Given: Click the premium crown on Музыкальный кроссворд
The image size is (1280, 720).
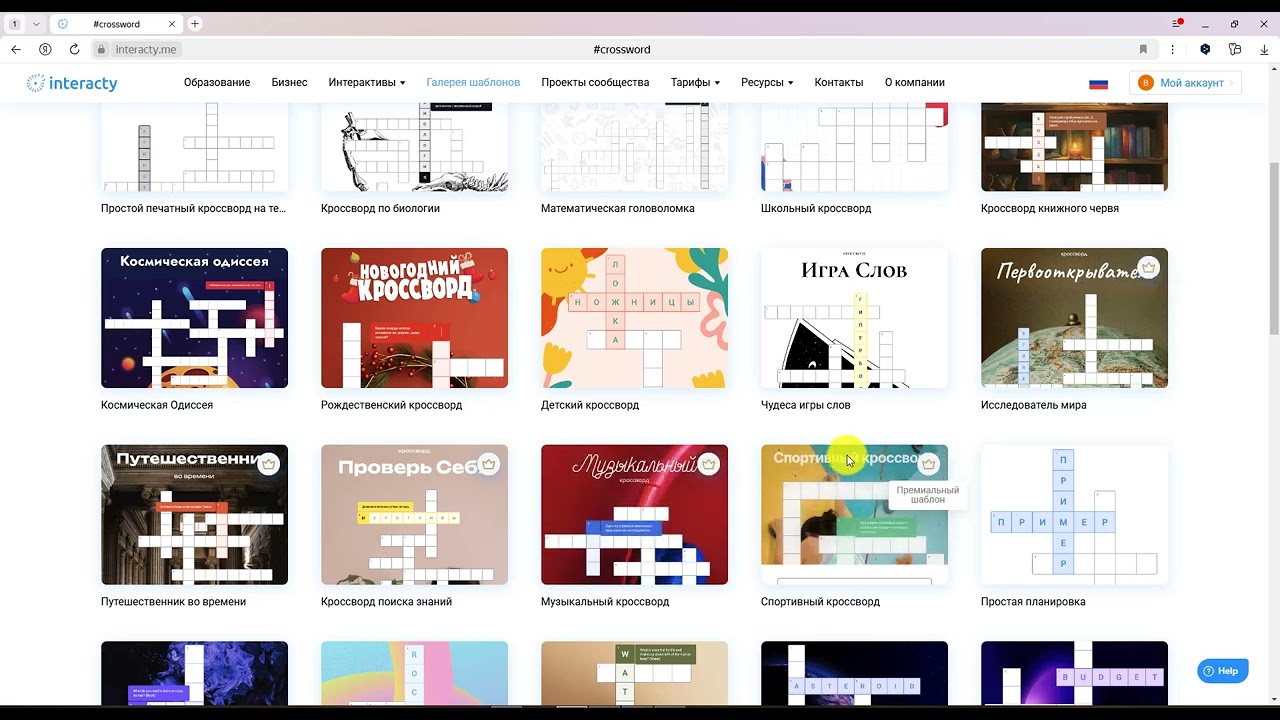Looking at the screenshot, I should [709, 464].
